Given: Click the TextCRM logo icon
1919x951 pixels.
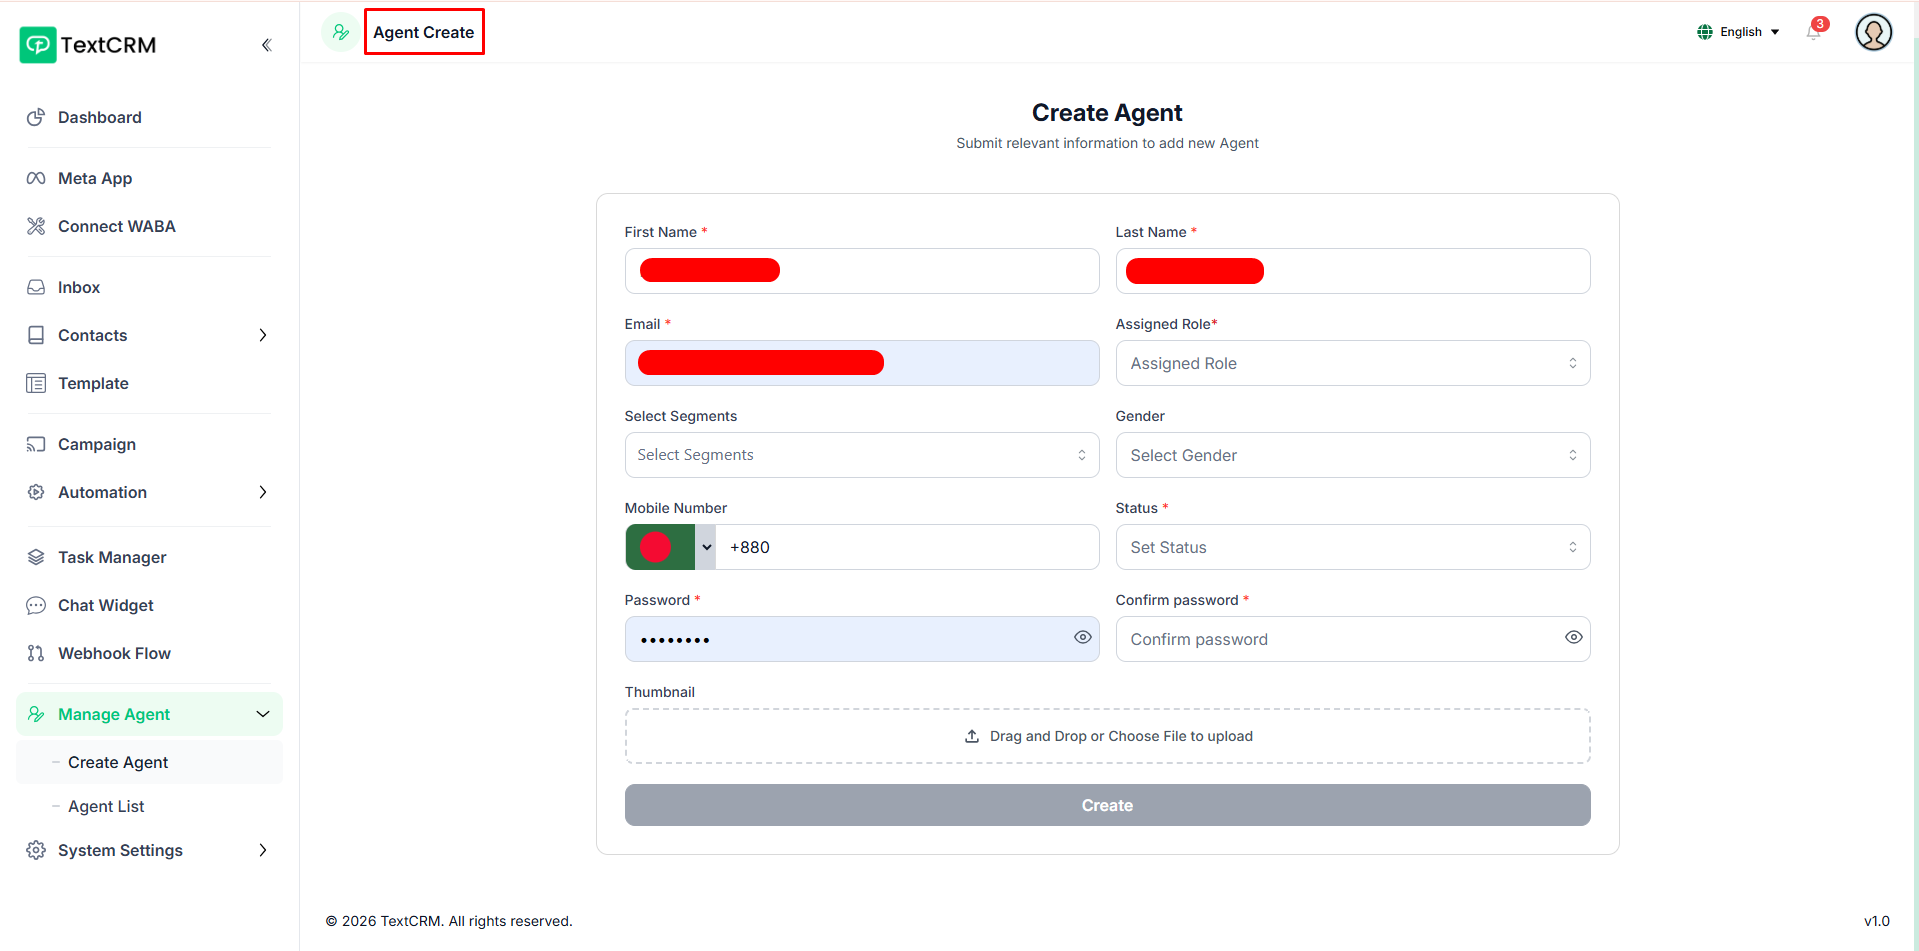Looking at the screenshot, I should pyautogui.click(x=38, y=45).
